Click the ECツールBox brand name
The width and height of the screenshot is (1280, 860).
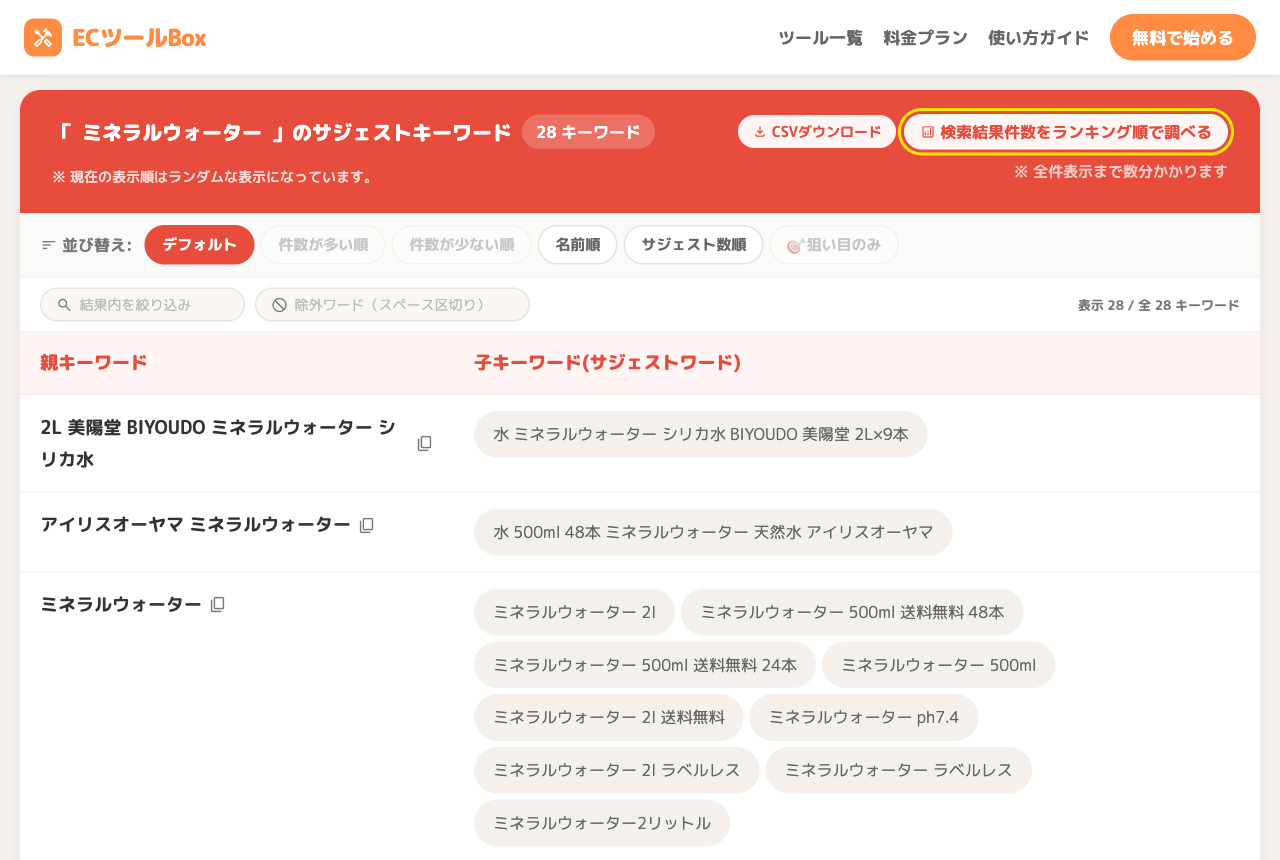(x=139, y=38)
